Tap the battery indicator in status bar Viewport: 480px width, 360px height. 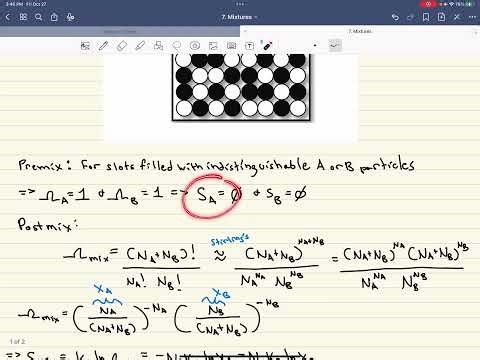(x=469, y=4)
